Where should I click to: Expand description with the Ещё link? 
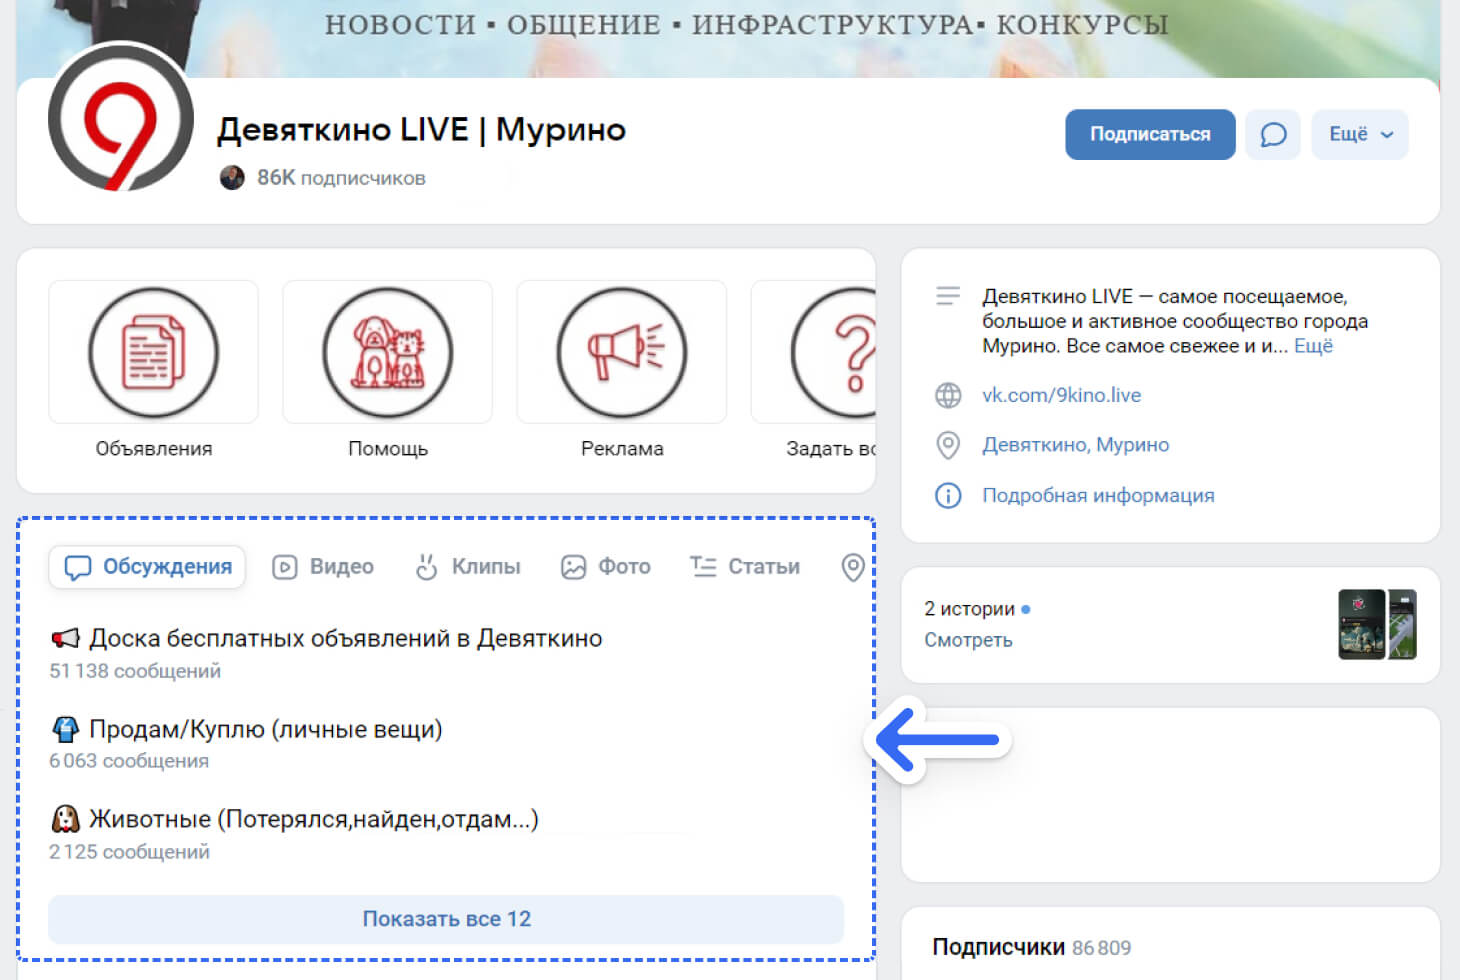click(x=1313, y=346)
